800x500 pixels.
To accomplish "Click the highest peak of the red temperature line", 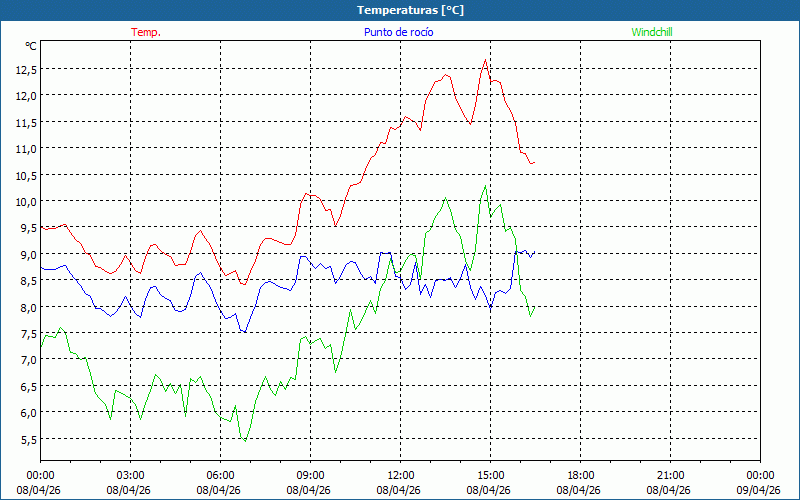I will point(486,60).
